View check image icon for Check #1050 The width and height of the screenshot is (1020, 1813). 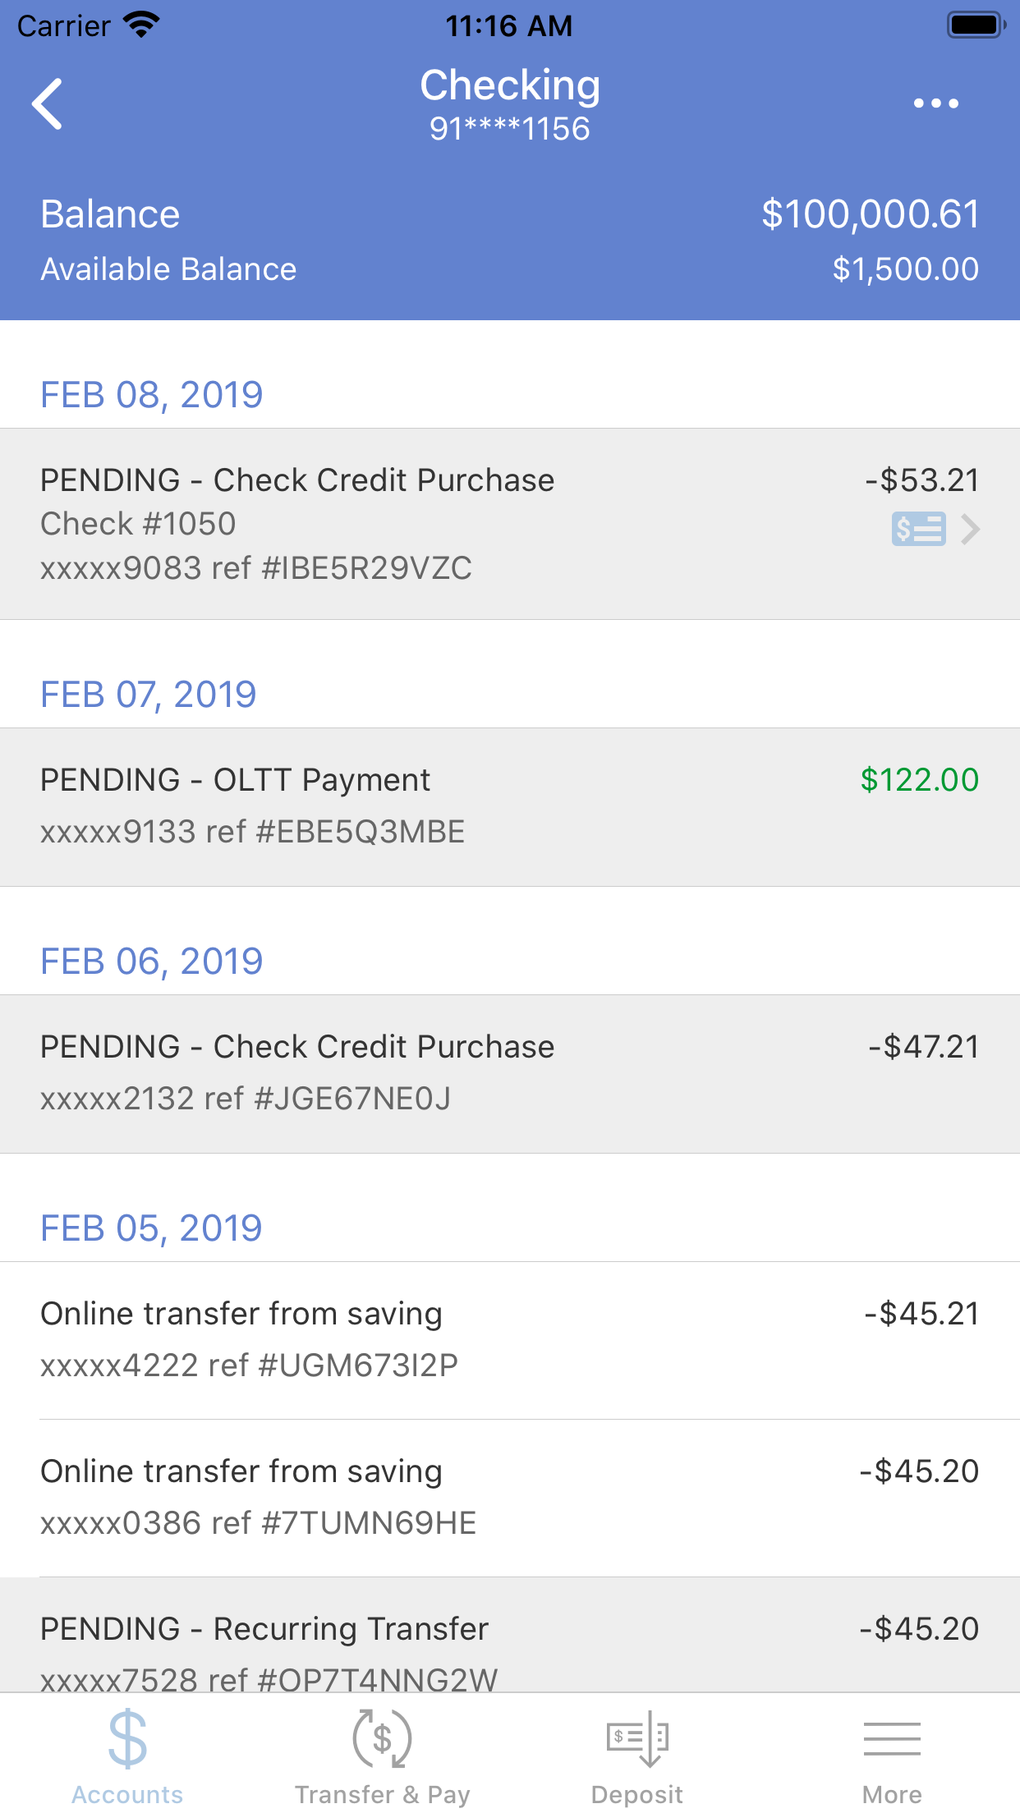point(918,529)
